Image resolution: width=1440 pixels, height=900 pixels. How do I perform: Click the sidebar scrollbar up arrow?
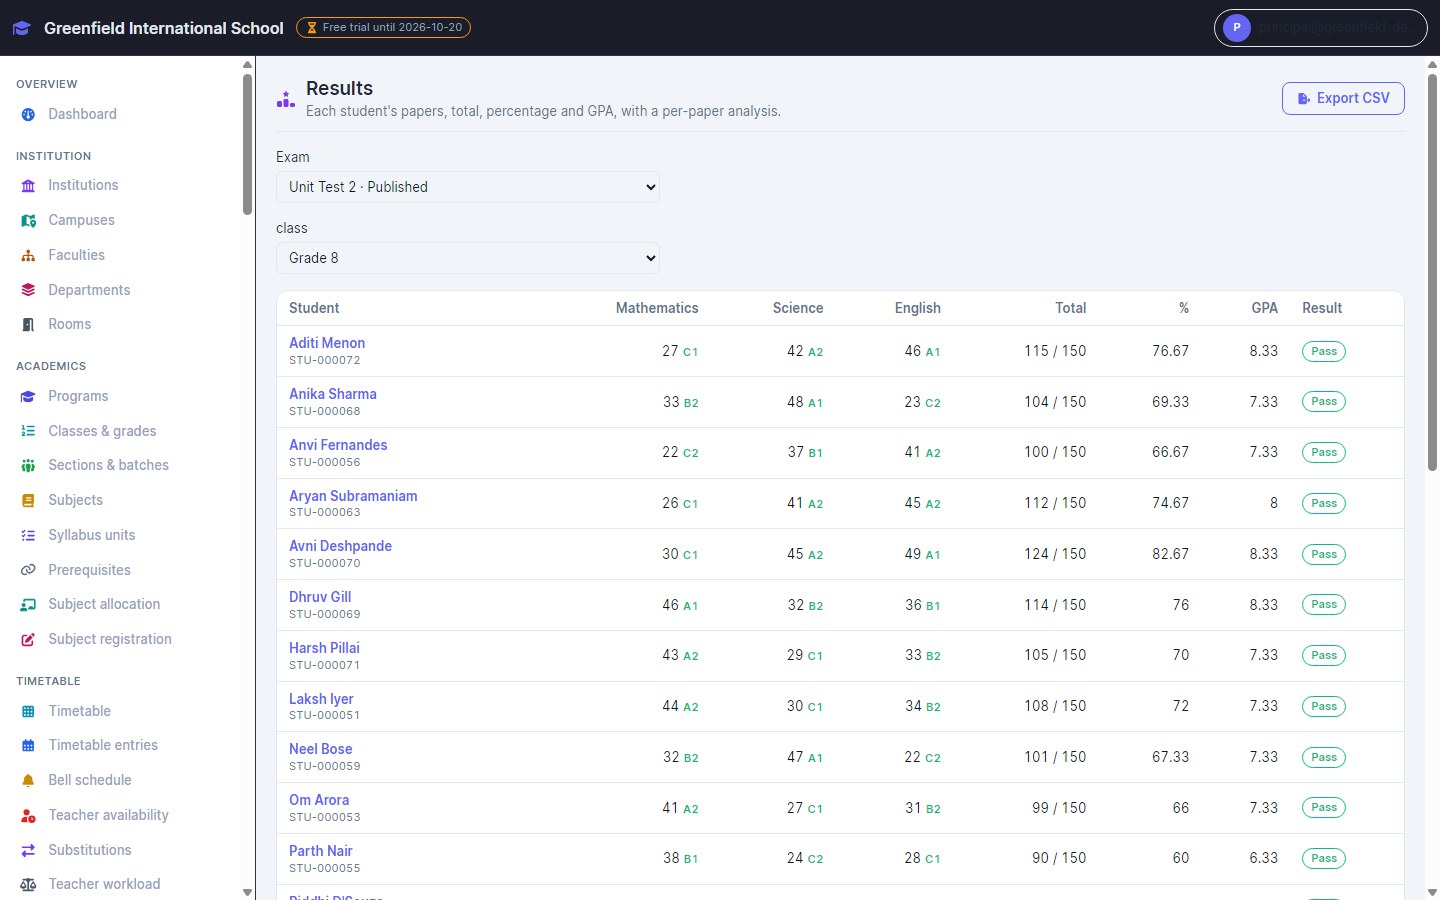point(247,65)
